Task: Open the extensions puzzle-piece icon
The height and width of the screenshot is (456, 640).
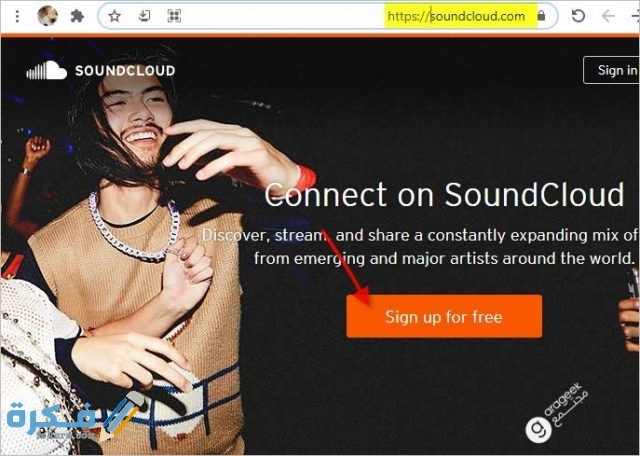Action: (77, 16)
